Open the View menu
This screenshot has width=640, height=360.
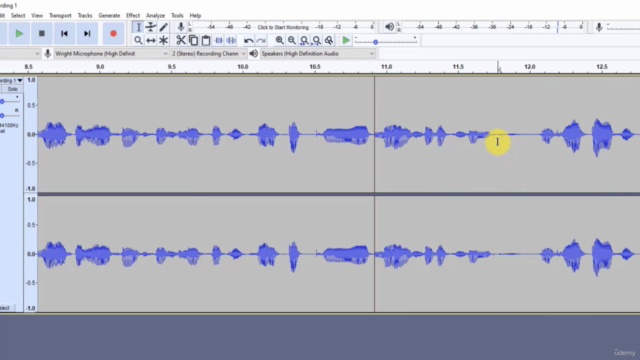pos(37,16)
